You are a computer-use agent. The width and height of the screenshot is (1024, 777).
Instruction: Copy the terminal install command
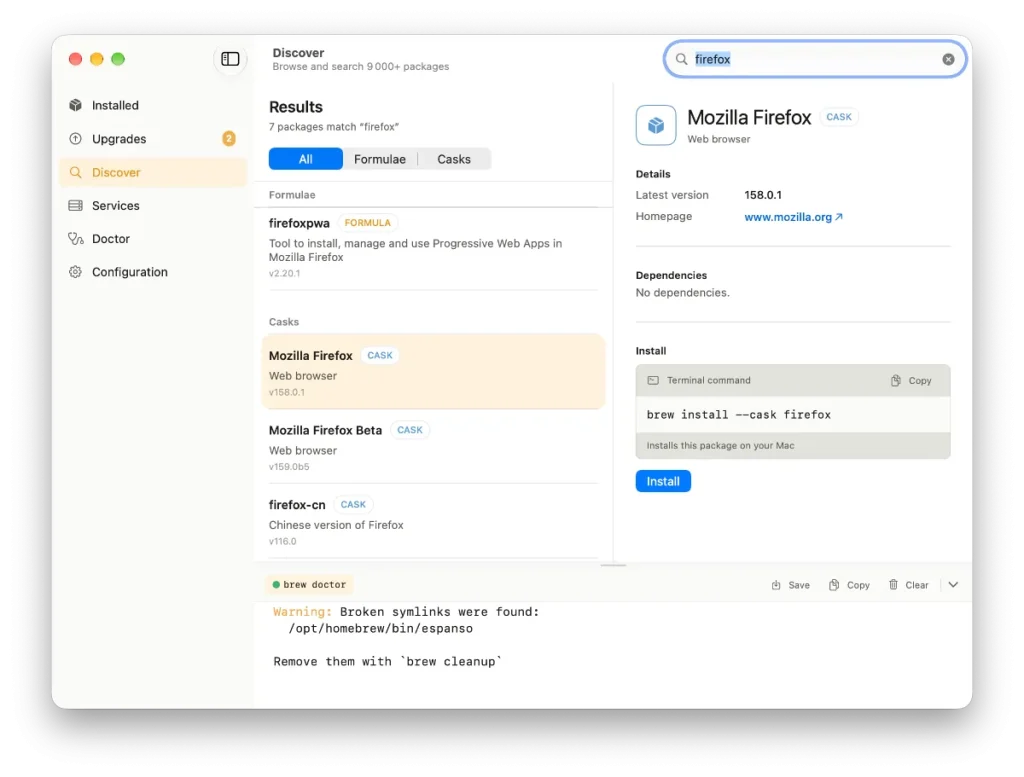pos(911,381)
